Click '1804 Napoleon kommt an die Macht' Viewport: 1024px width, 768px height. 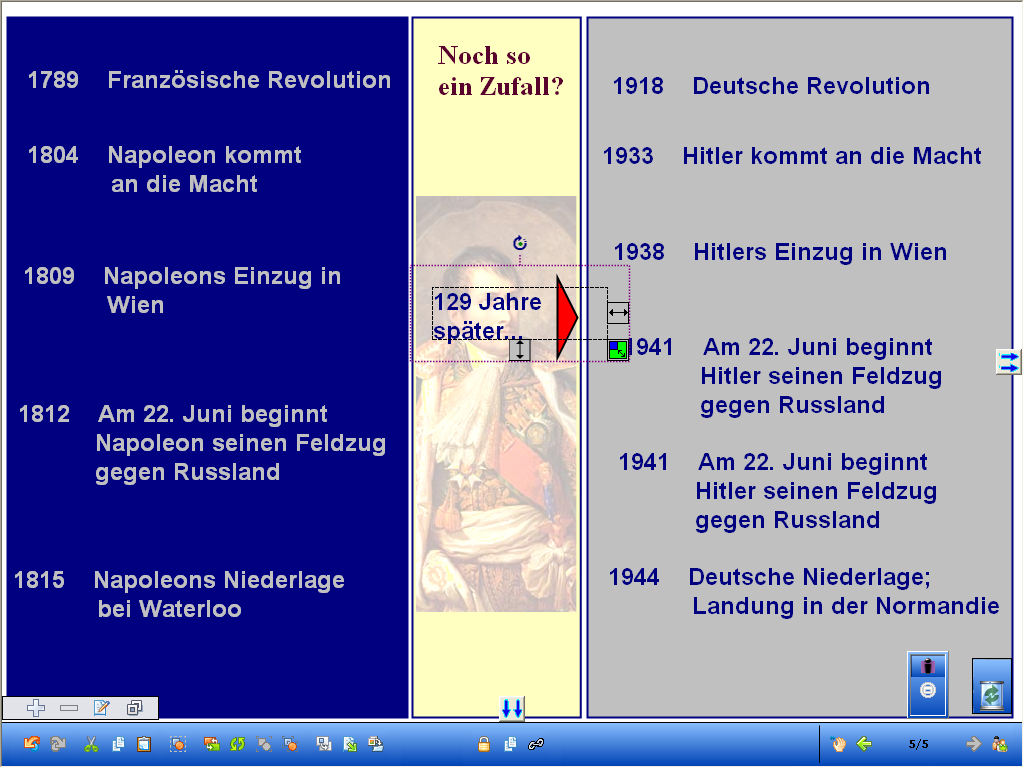[165, 169]
